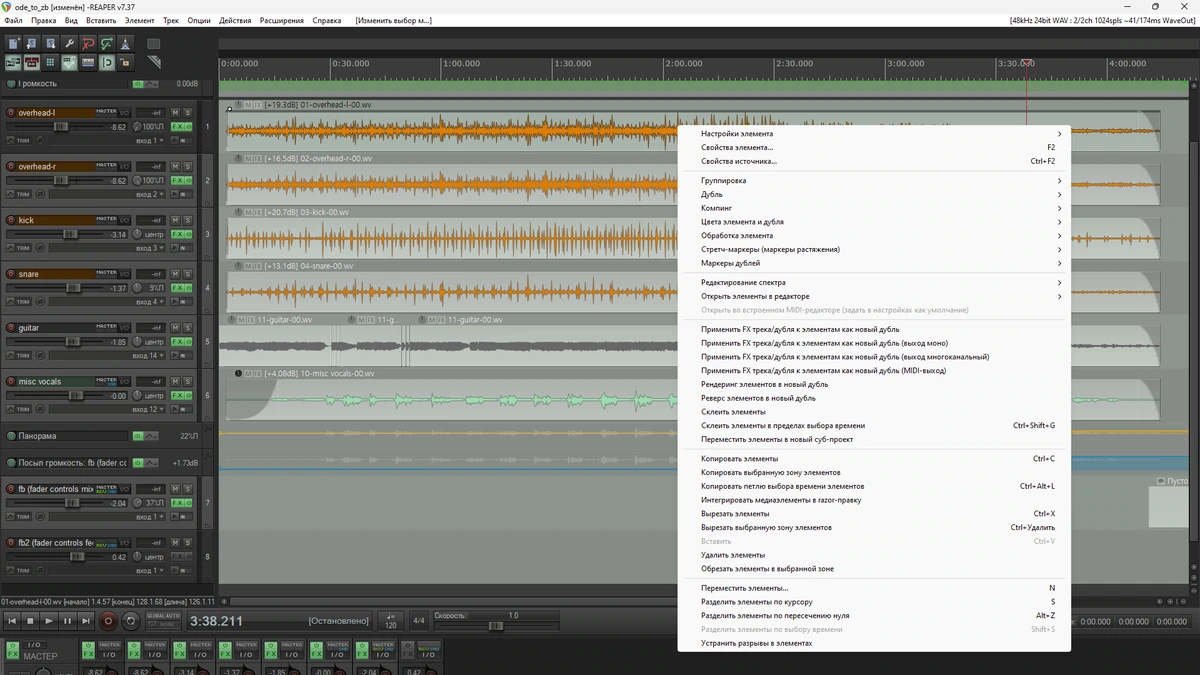This screenshot has height=675, width=1200.
Task: Open FX chain for snare track
Action: [178, 288]
